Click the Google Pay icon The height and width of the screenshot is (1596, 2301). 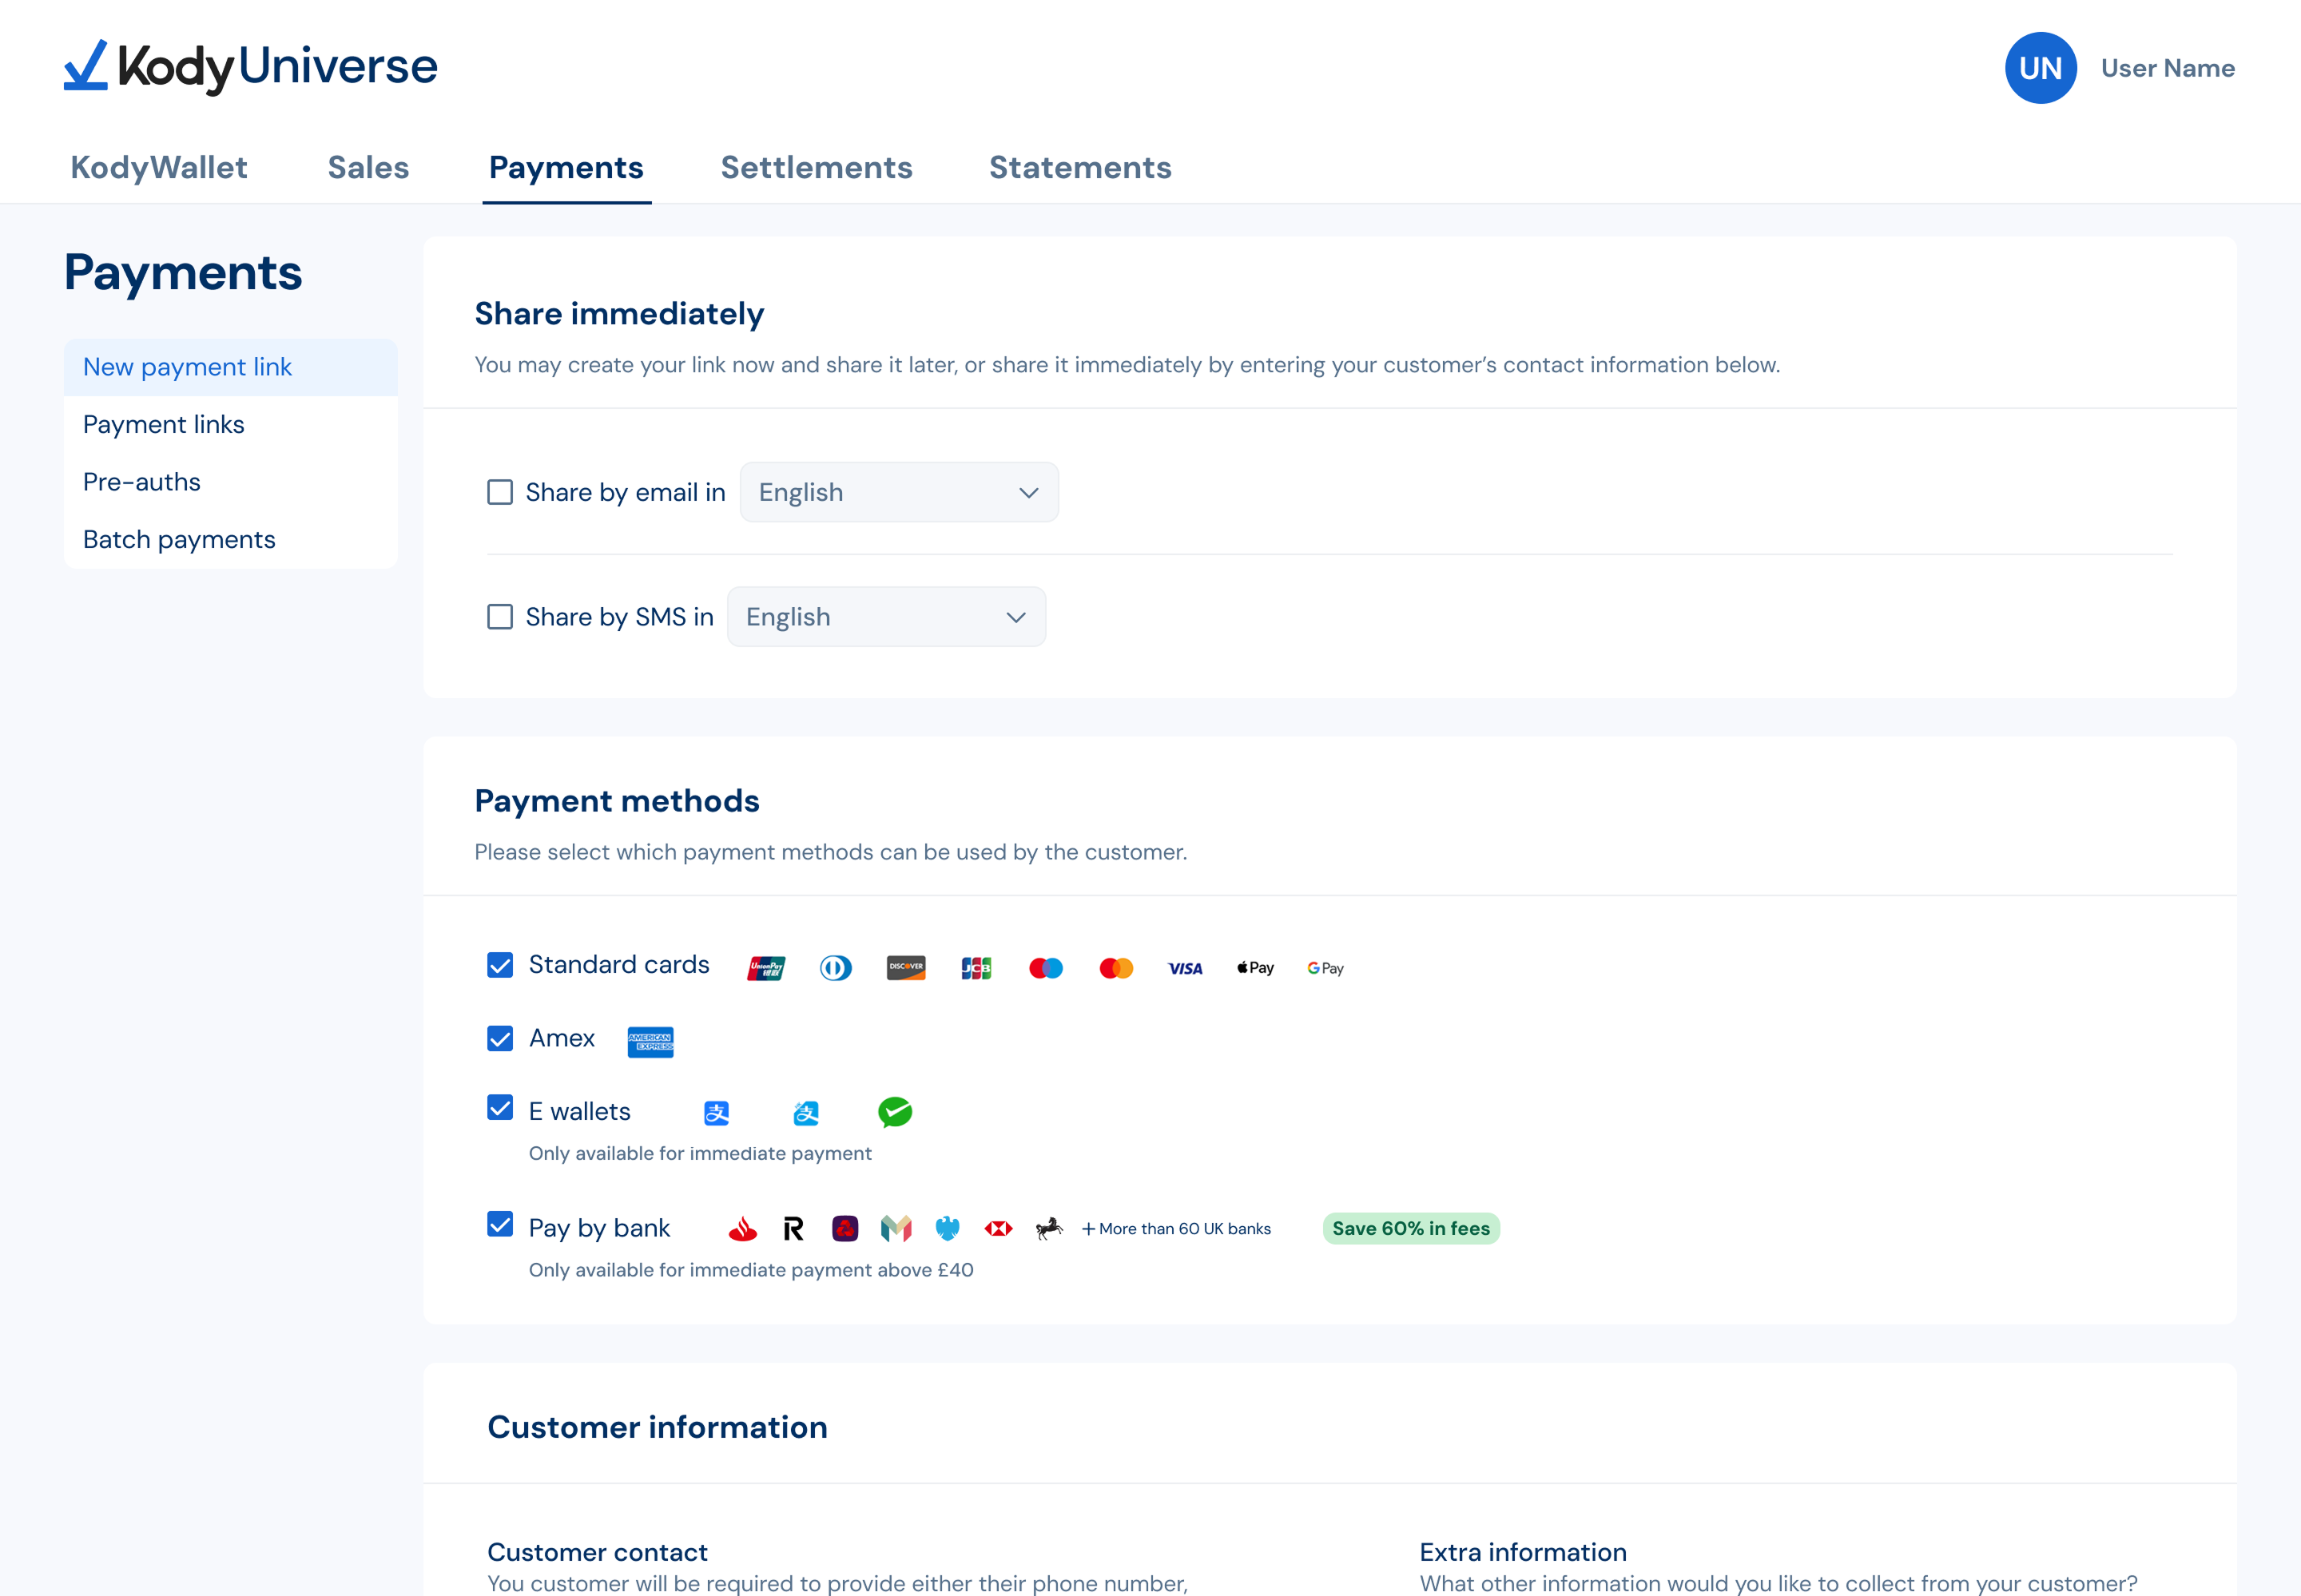[x=1325, y=968]
